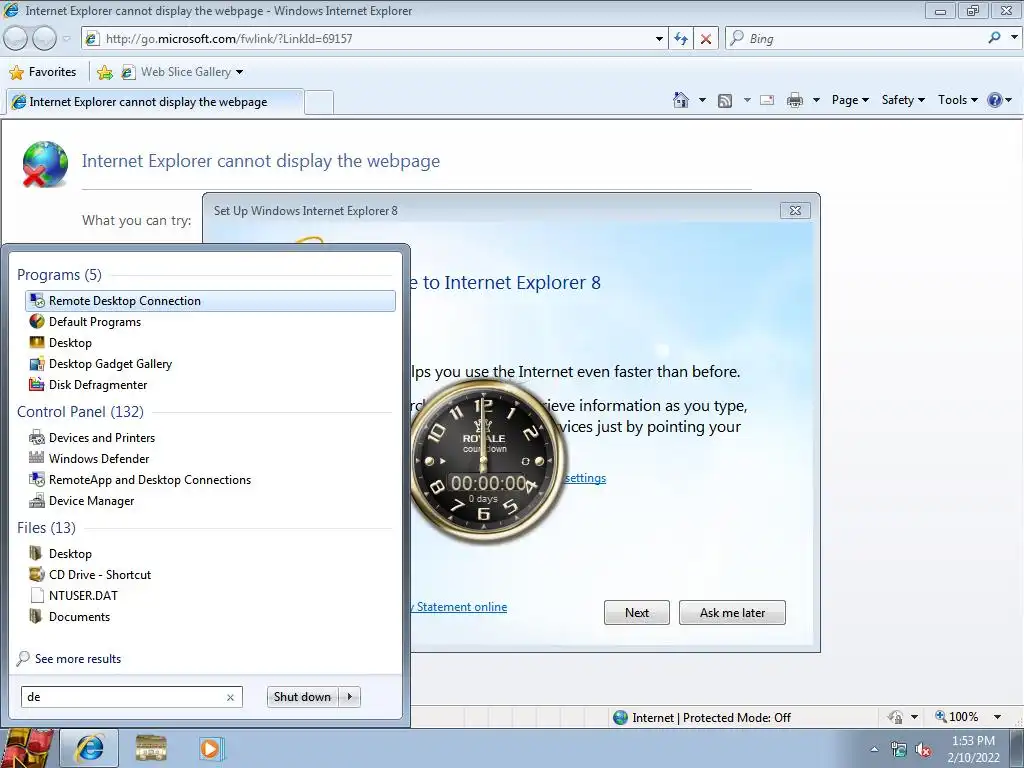
Task: Click the Print toolbar icon
Action: point(795,100)
